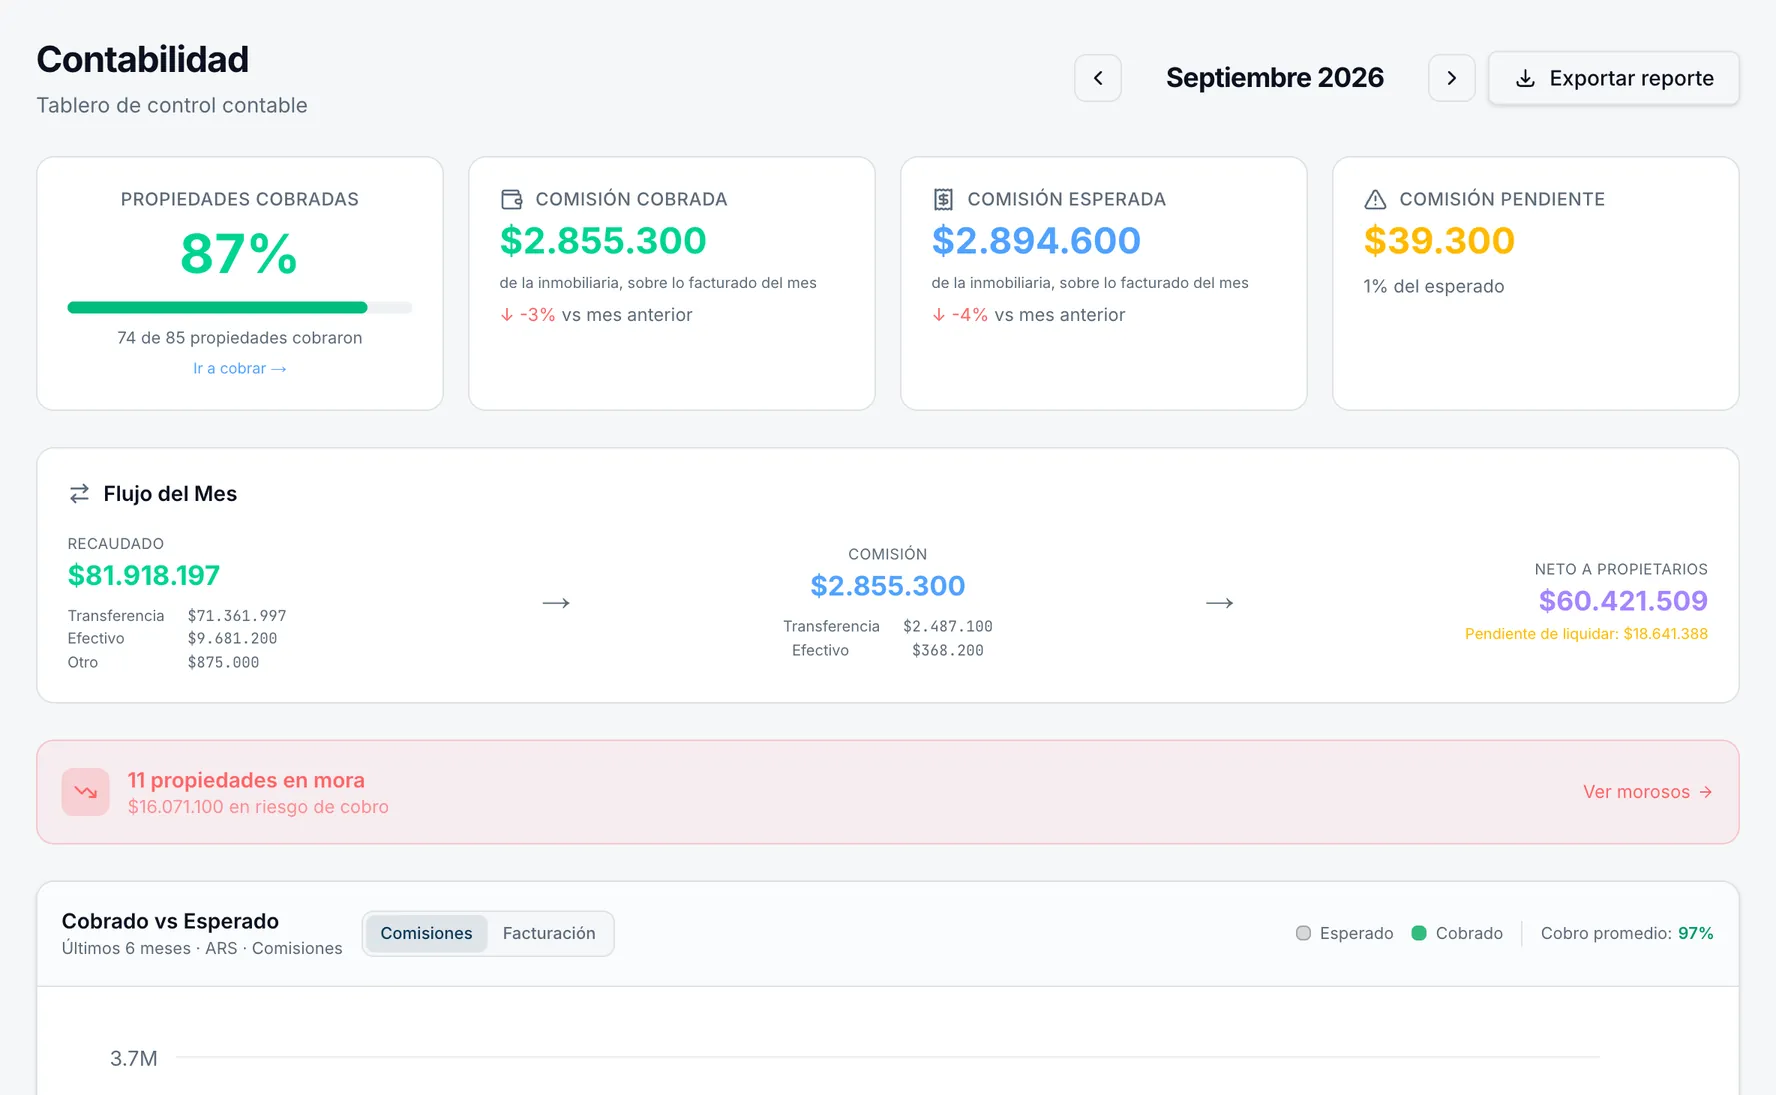Click the wallet icon beside Comisión Cobrada

coord(512,199)
